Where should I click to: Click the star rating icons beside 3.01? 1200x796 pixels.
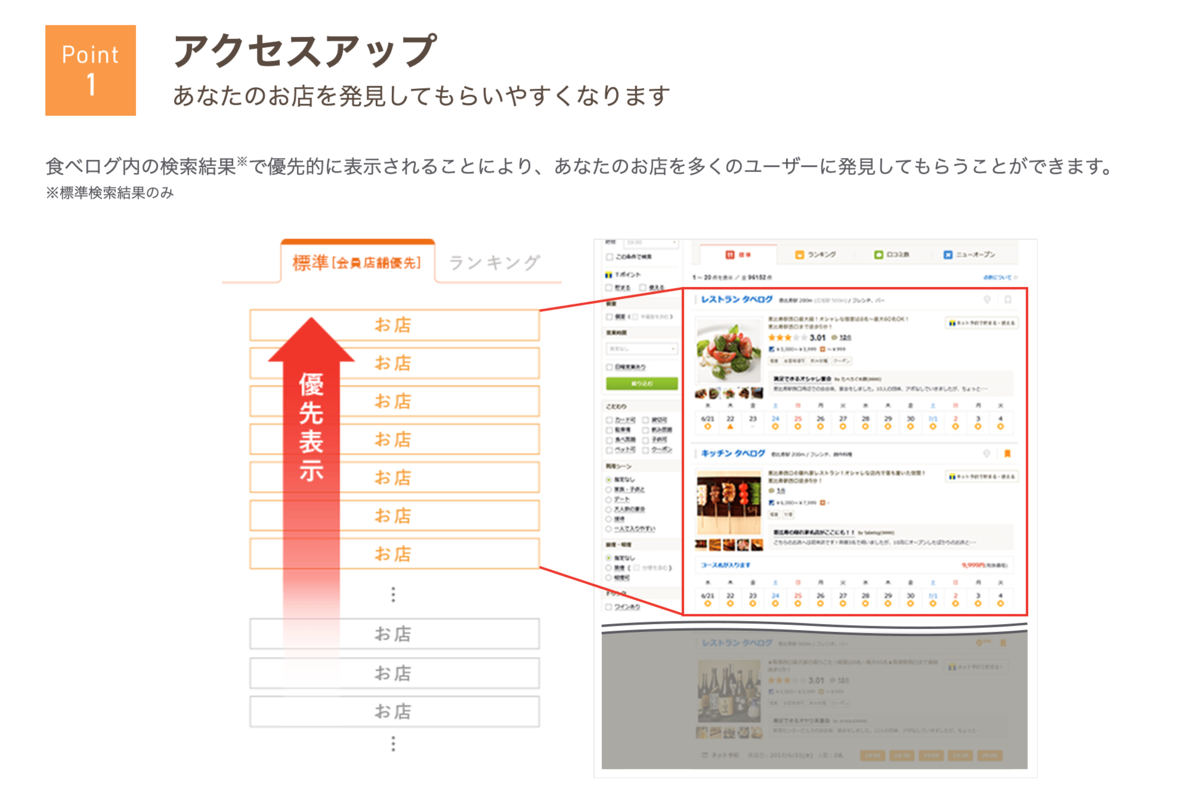(787, 338)
